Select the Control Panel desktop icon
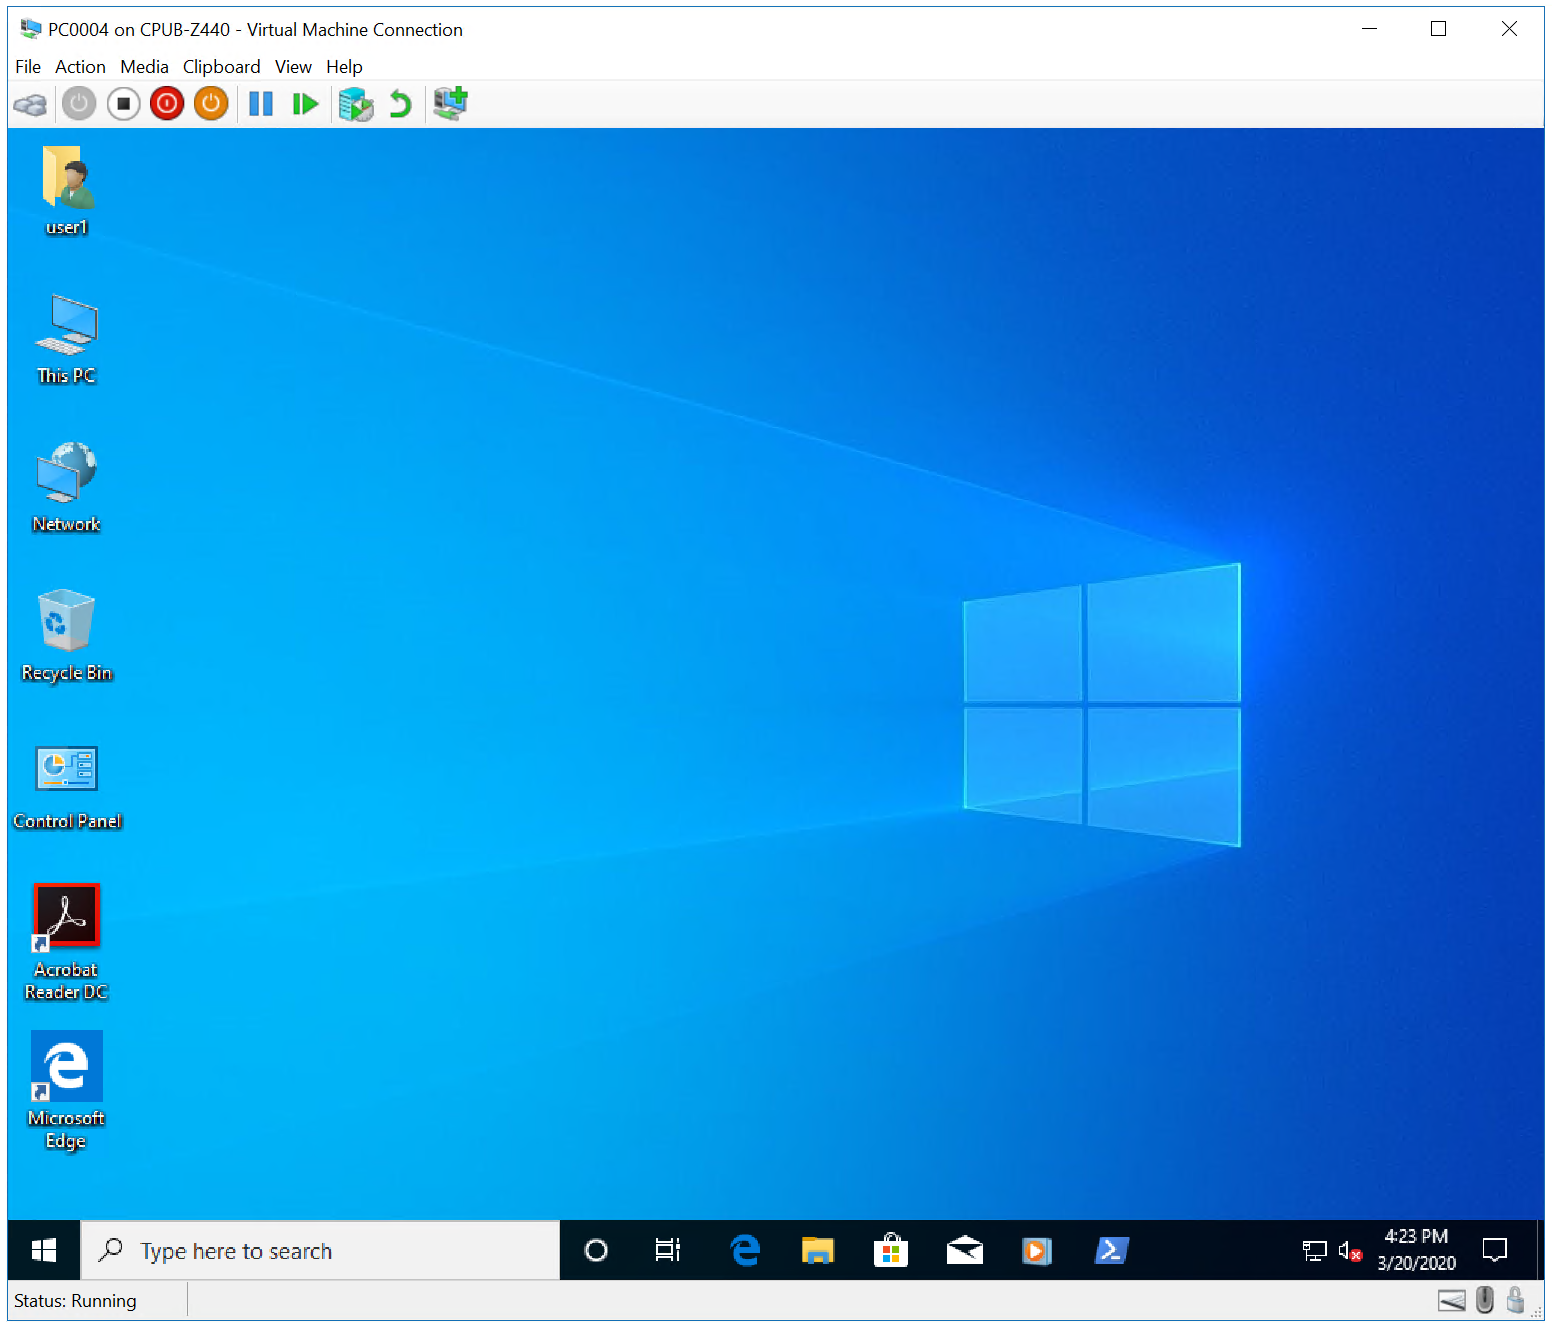1552x1327 pixels. 66,769
